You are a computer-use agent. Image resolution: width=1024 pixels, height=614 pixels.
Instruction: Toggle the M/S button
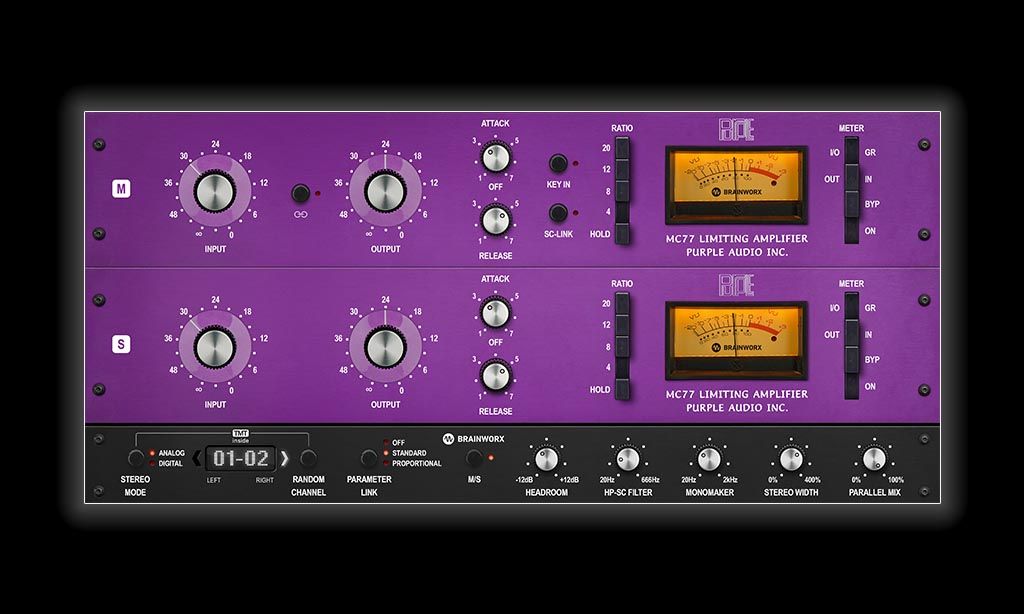click(475, 458)
